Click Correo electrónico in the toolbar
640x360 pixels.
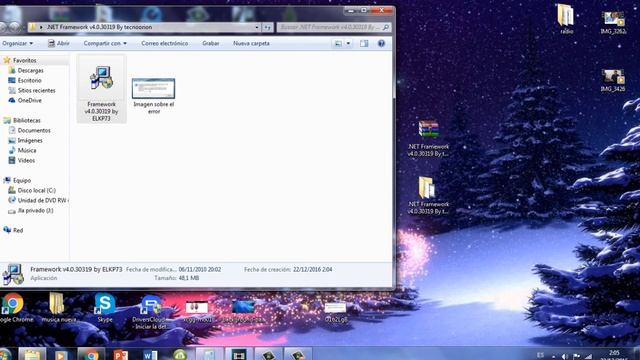pos(164,43)
